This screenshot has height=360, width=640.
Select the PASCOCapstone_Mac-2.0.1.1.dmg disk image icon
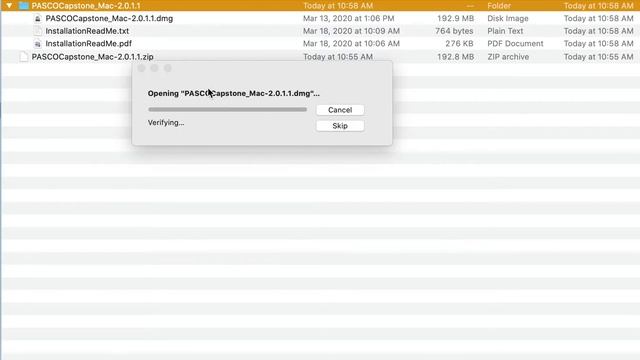click(x=38, y=19)
